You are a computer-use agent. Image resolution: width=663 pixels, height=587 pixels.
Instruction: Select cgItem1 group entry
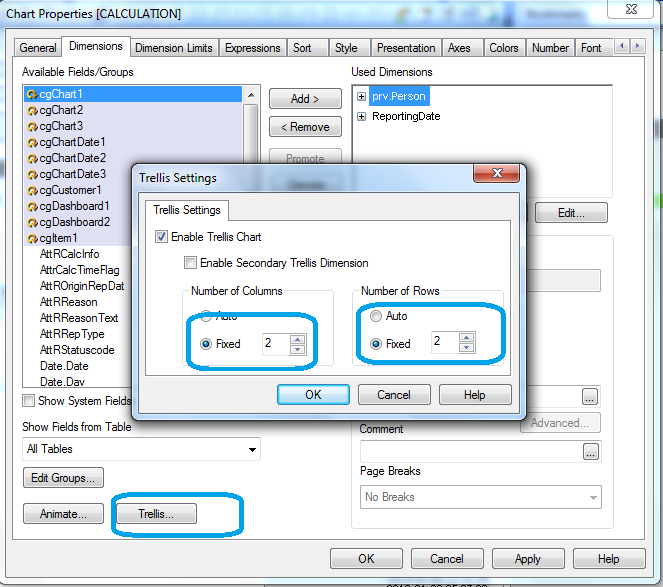pos(78,239)
